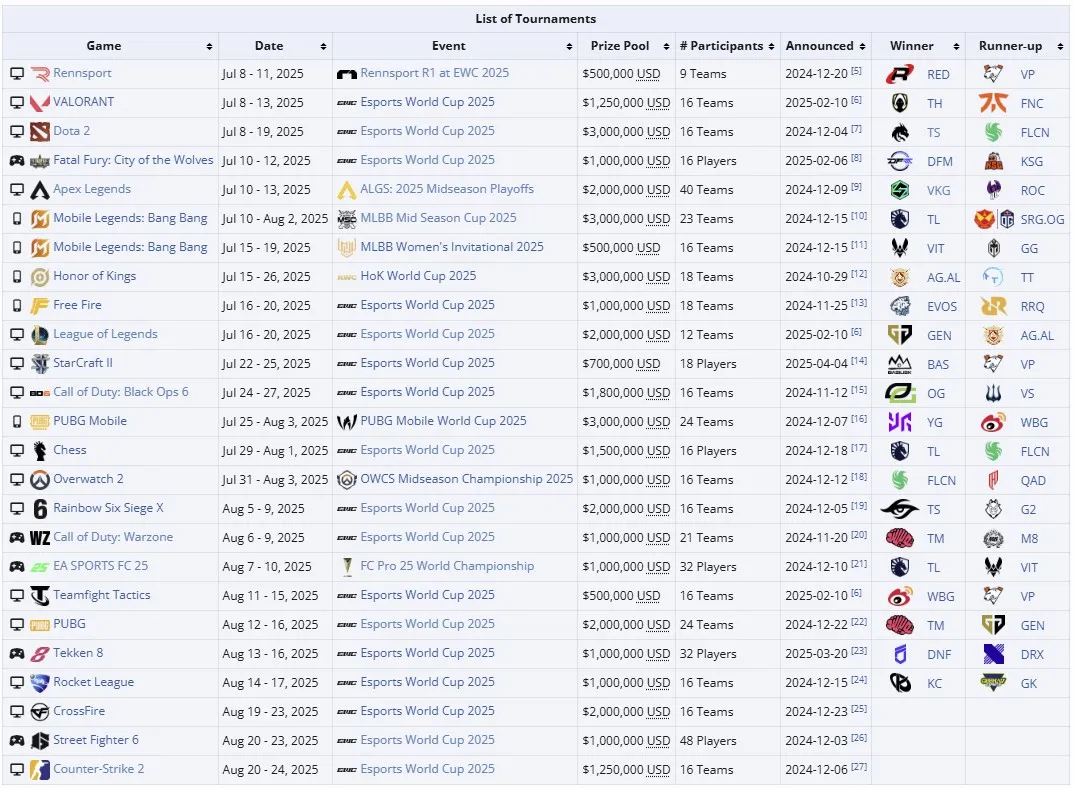
Task: Open Esports World Cup 2025 in Tekken 8 row
Action: pyautogui.click(x=427, y=652)
